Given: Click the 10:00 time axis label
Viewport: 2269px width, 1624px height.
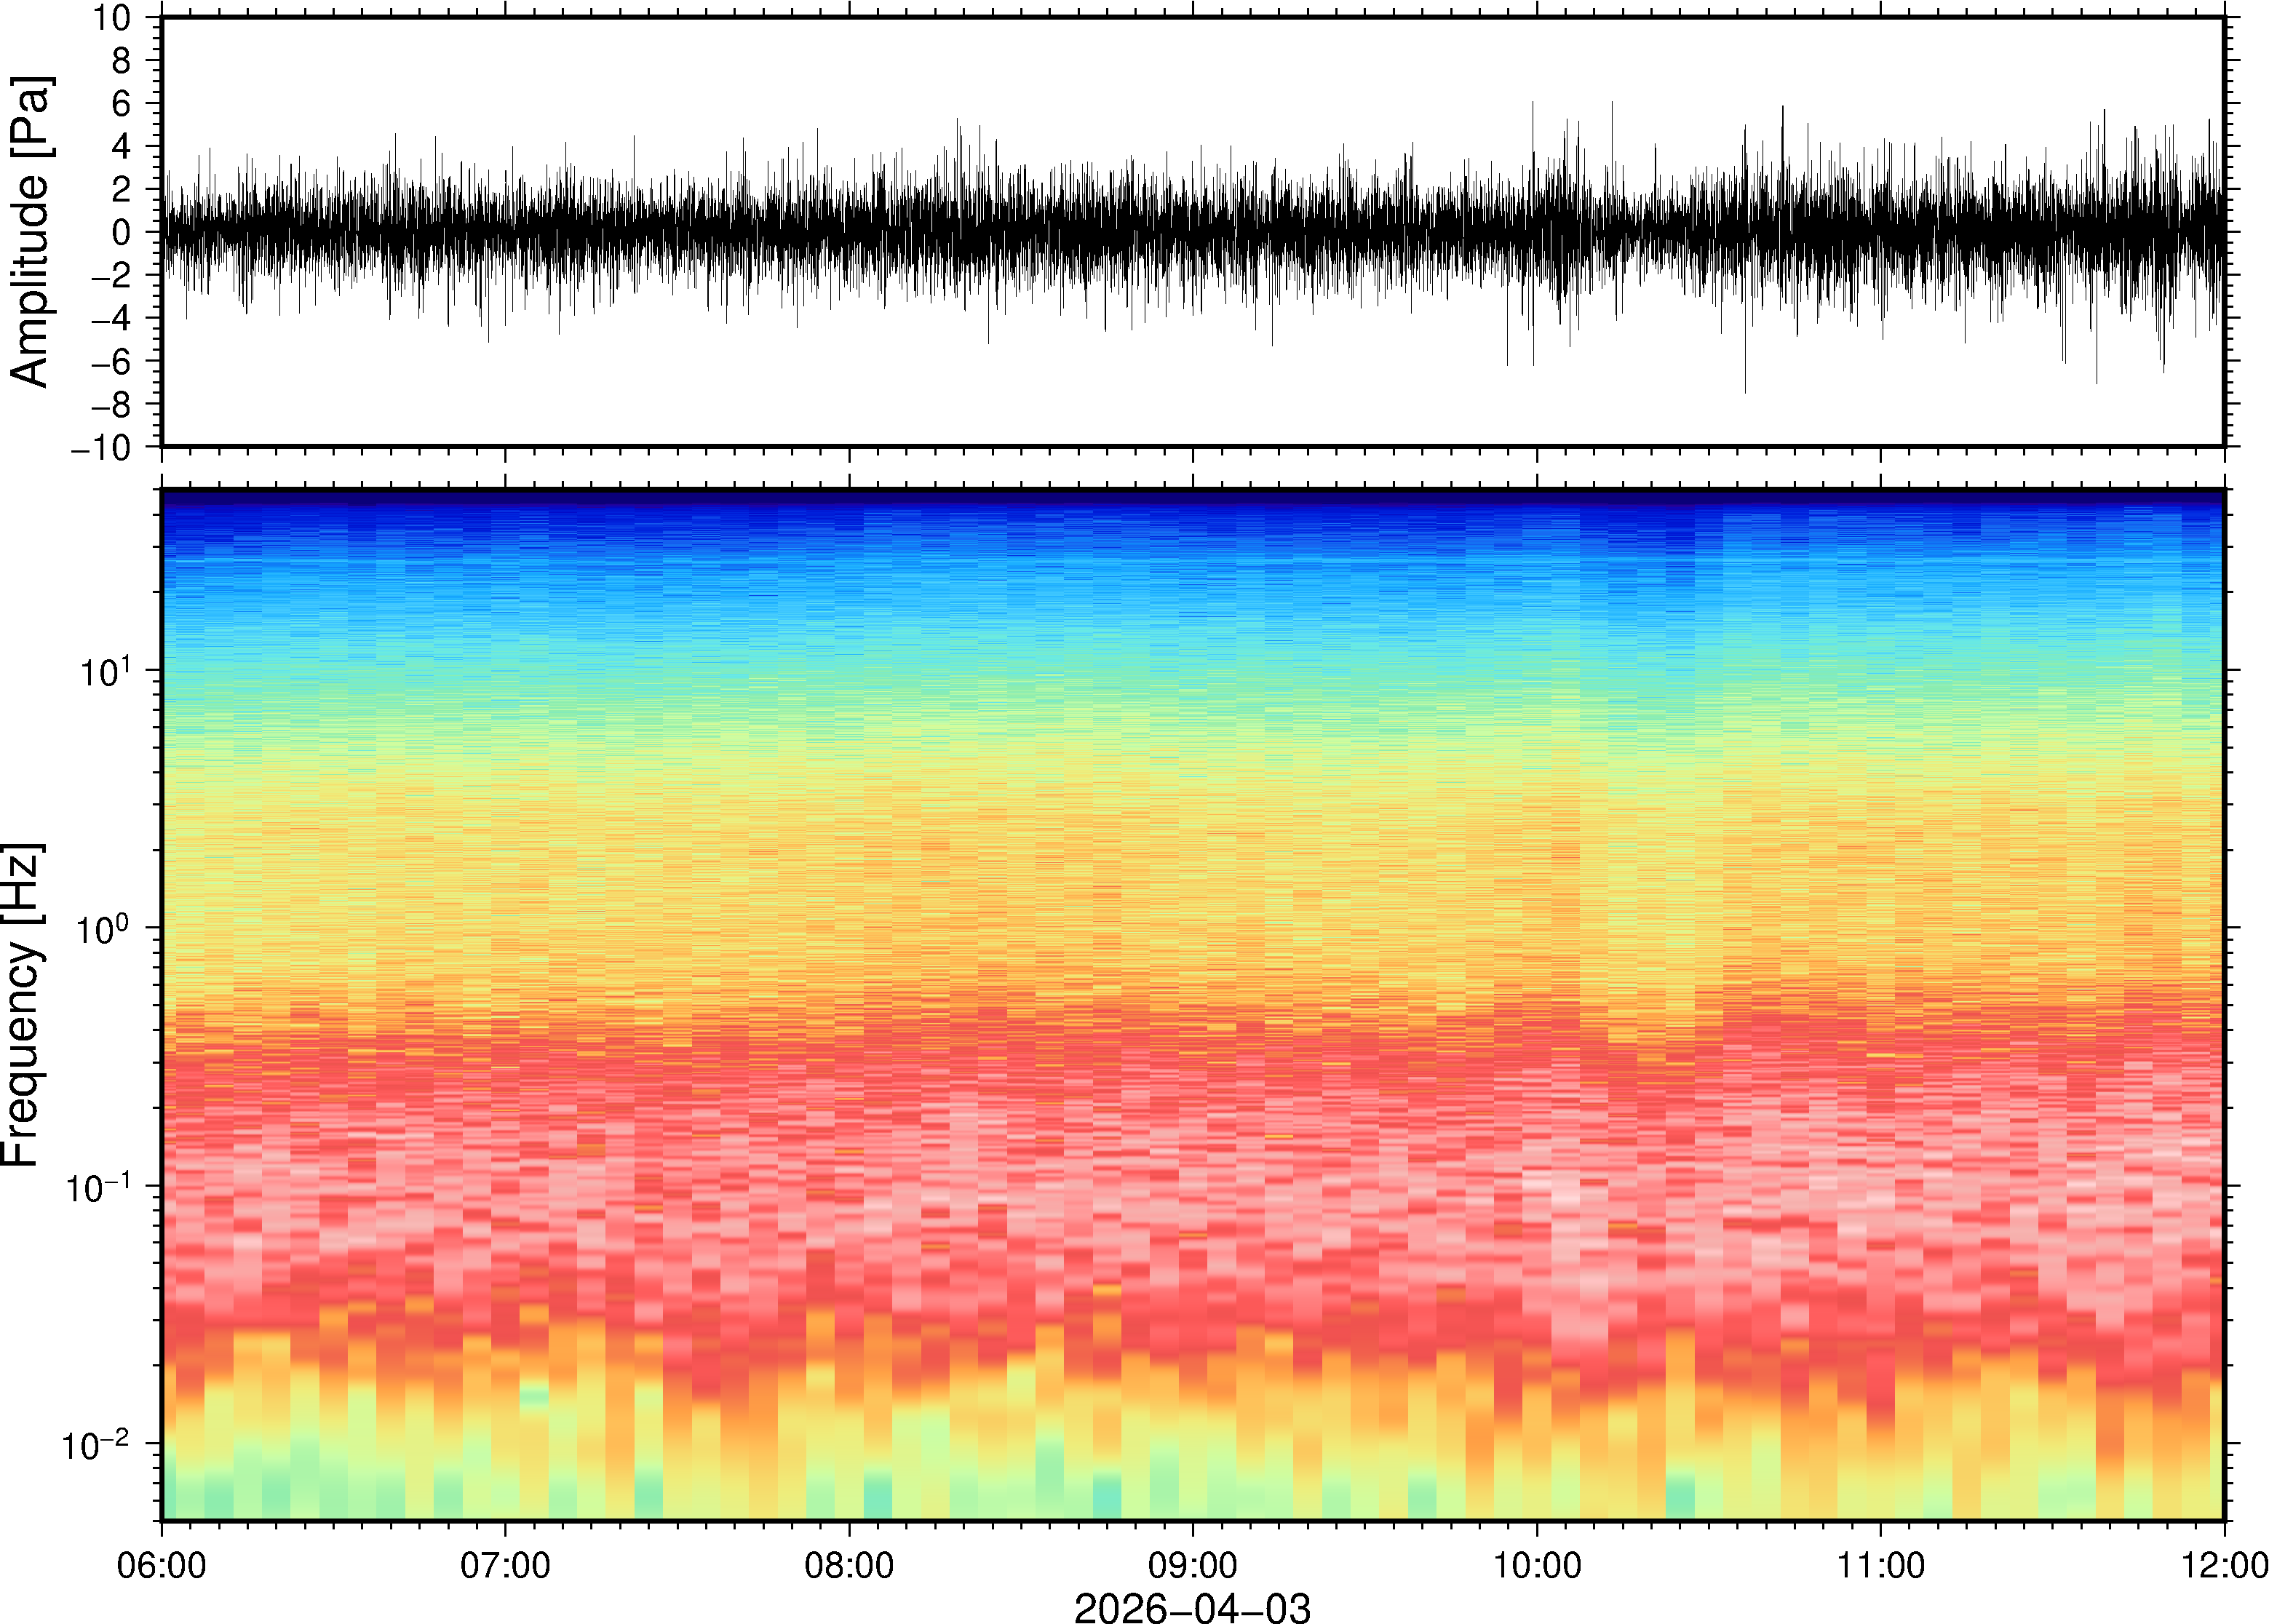Looking at the screenshot, I should tap(1537, 1565).
